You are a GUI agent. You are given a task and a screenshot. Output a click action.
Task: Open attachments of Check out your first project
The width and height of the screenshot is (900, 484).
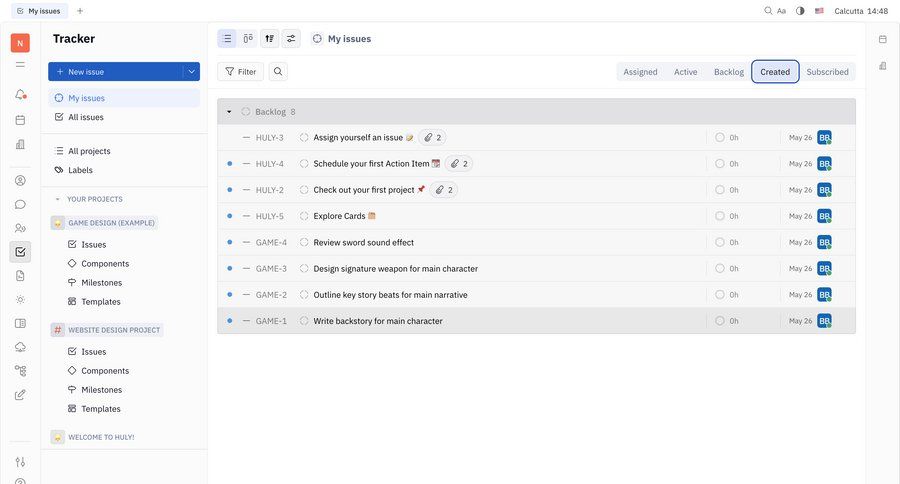tap(444, 190)
